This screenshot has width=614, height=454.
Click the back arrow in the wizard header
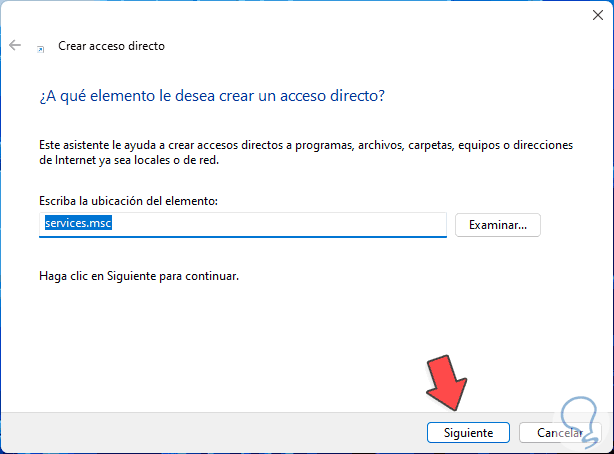[x=14, y=46]
